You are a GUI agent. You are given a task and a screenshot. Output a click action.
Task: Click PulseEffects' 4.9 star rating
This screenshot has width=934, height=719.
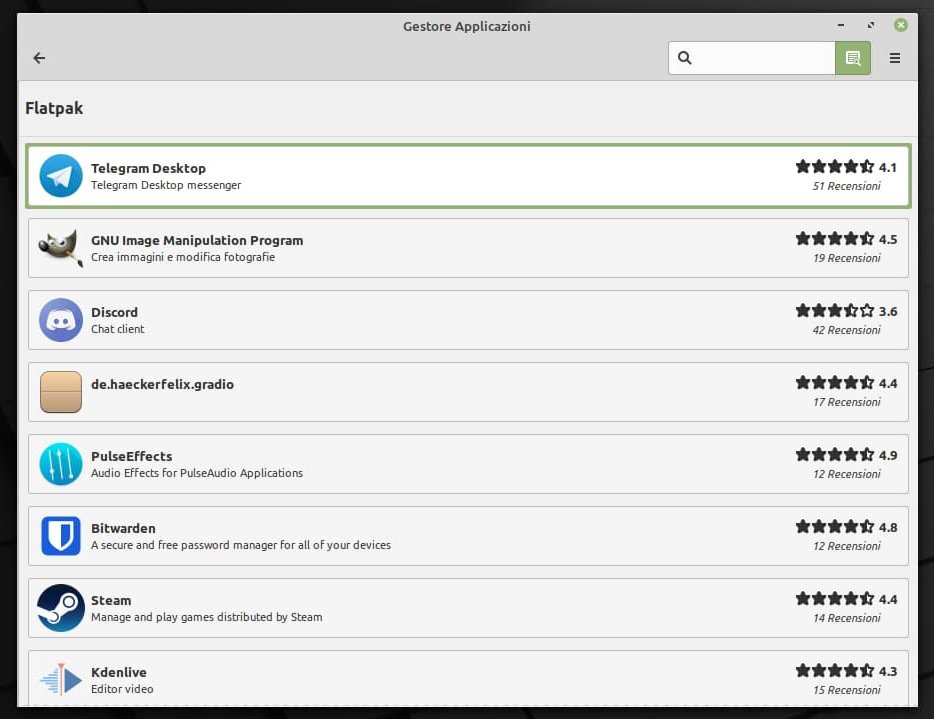(846, 455)
